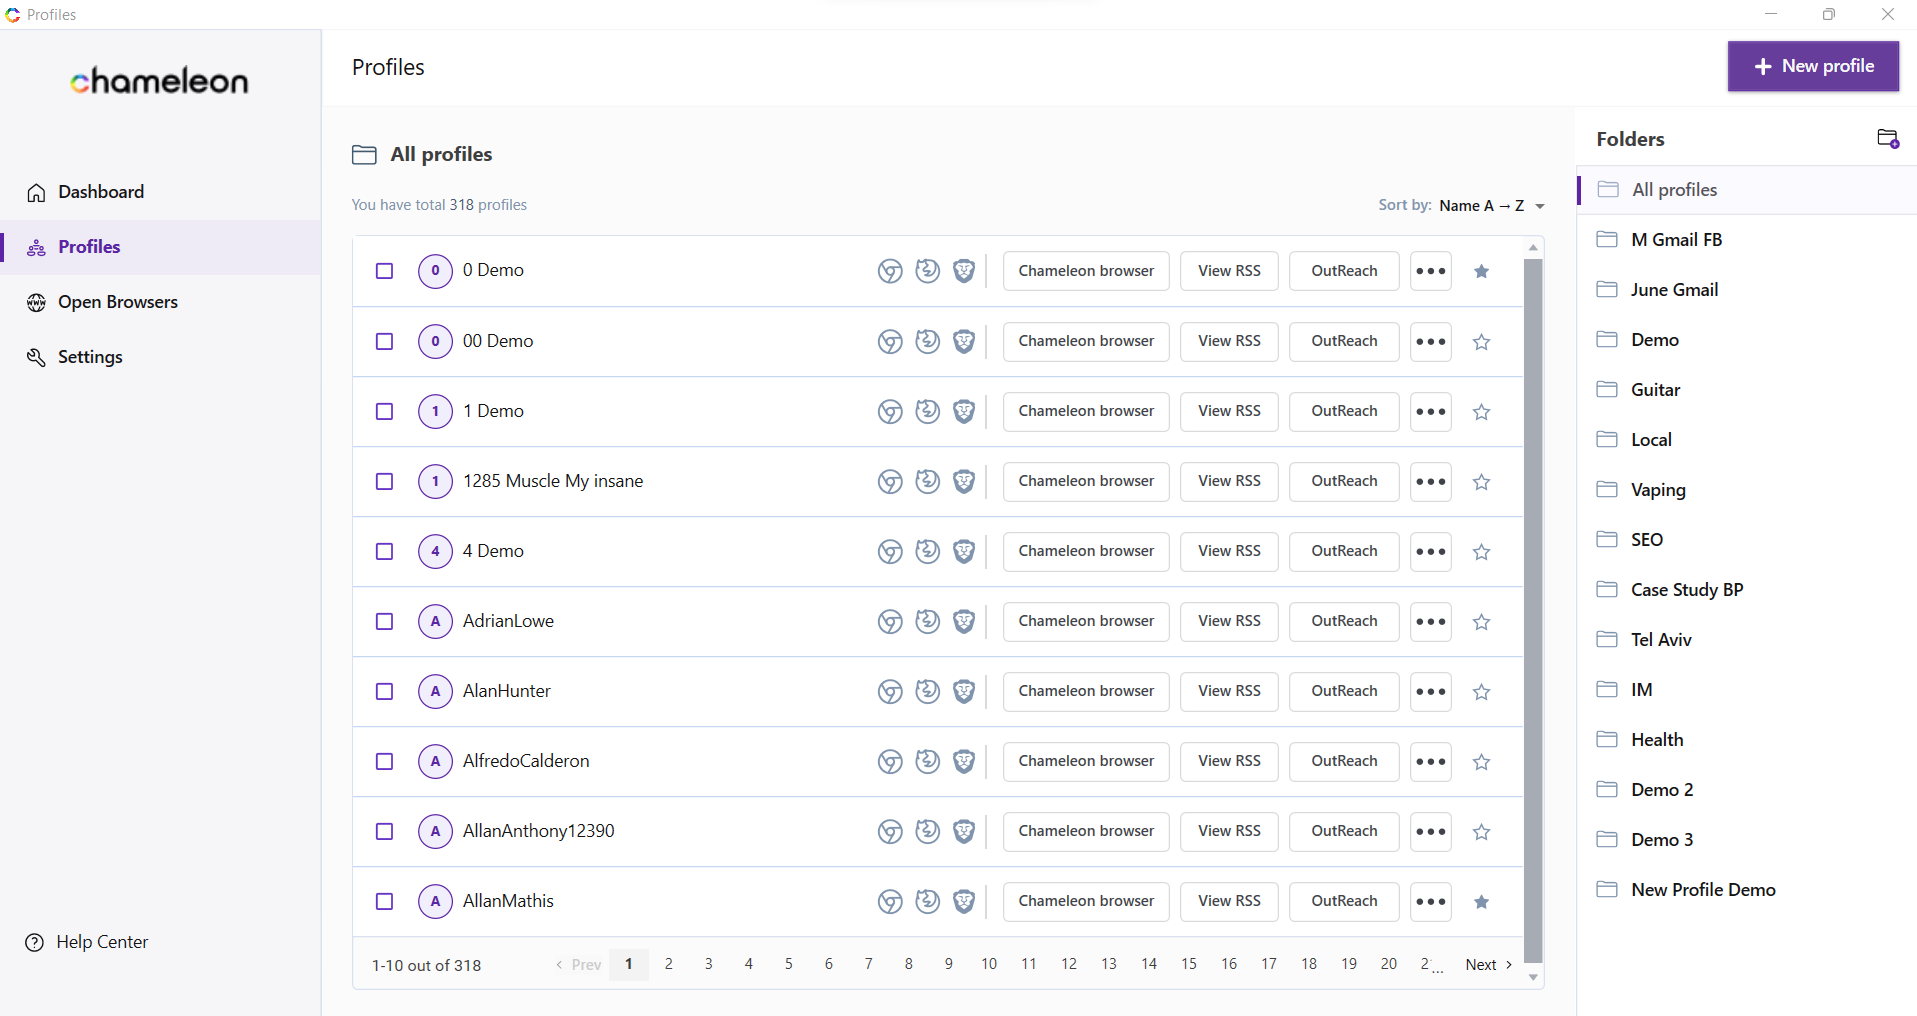Viewport: 1917px width, 1016px height.
Task: Open the Sort by Name A→Z dropdown
Action: (1491, 205)
